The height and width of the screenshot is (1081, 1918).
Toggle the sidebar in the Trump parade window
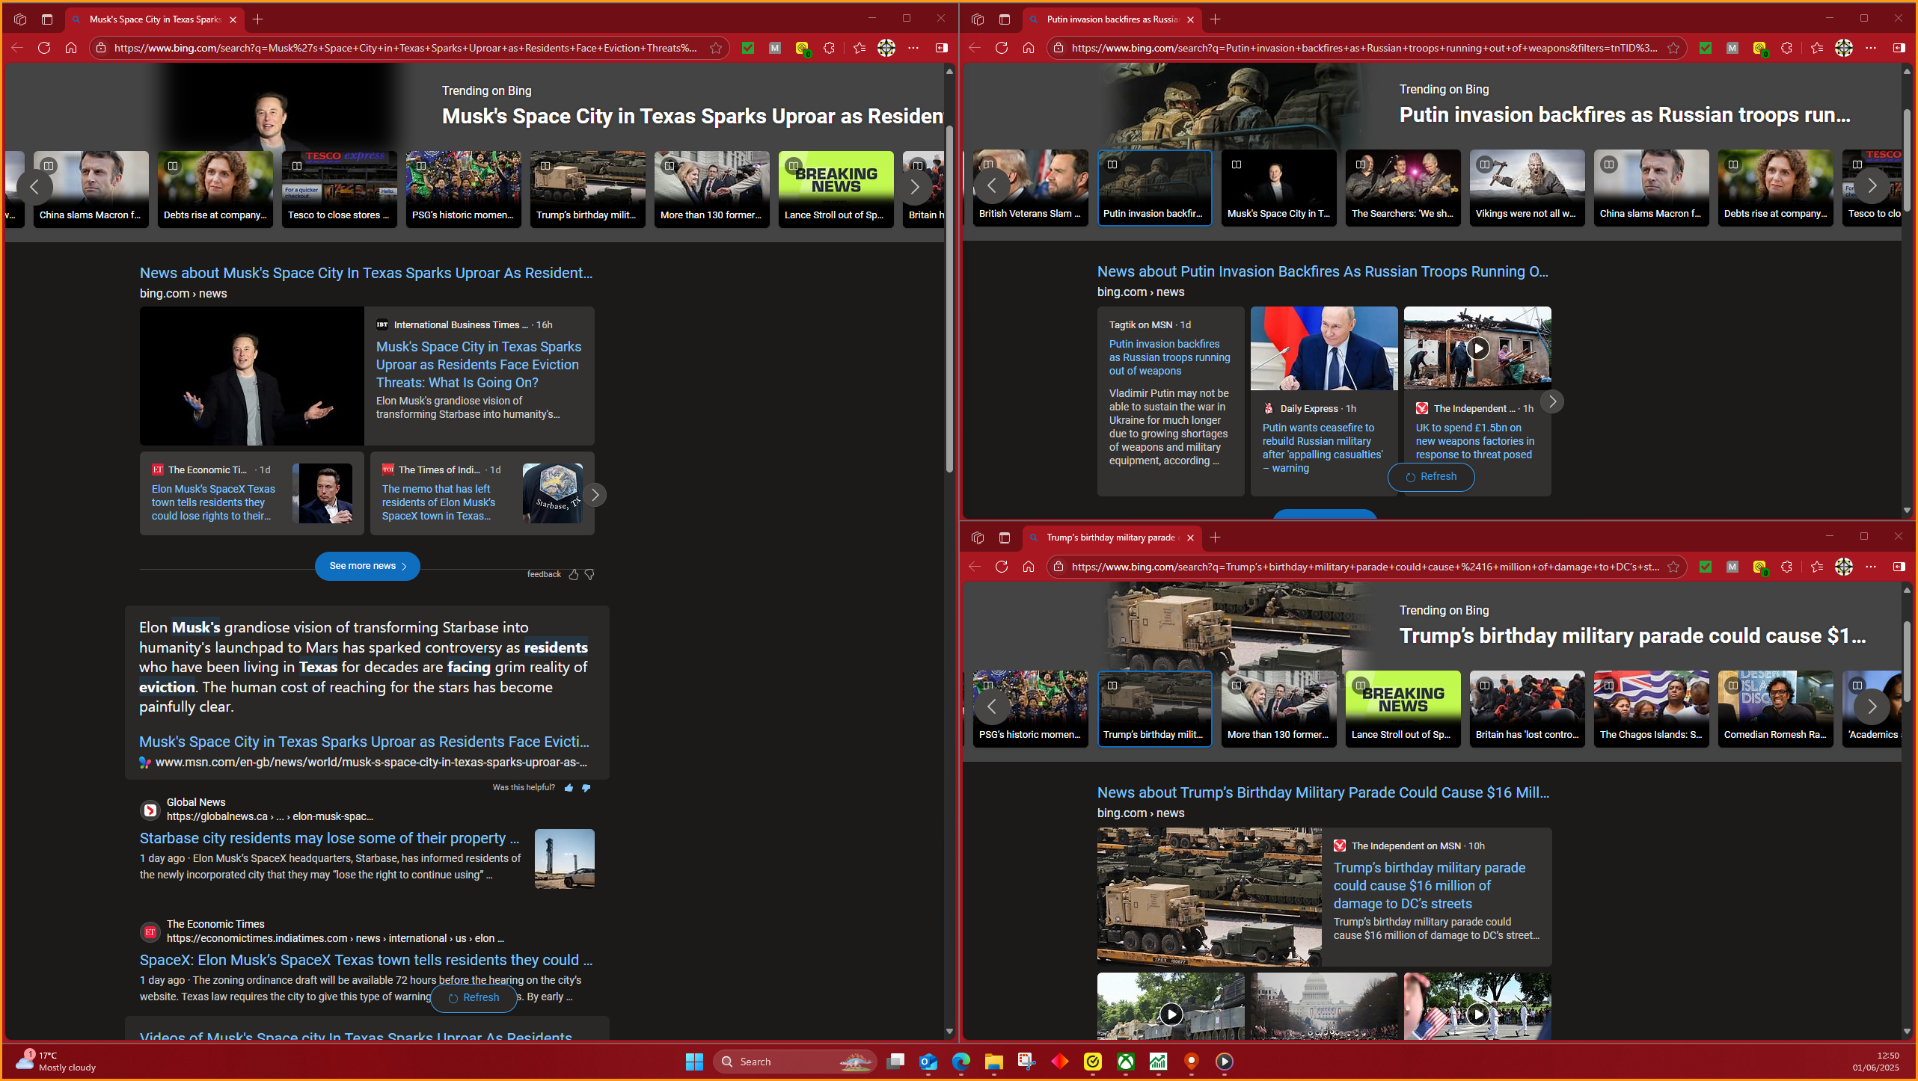point(1898,567)
